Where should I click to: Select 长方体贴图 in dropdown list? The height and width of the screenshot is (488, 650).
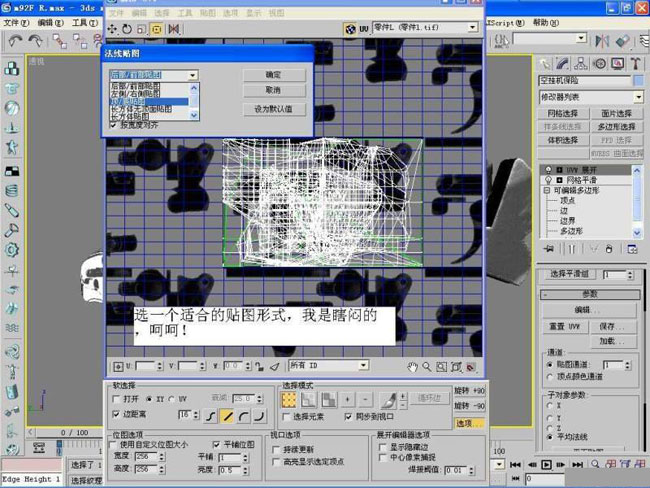point(149,117)
